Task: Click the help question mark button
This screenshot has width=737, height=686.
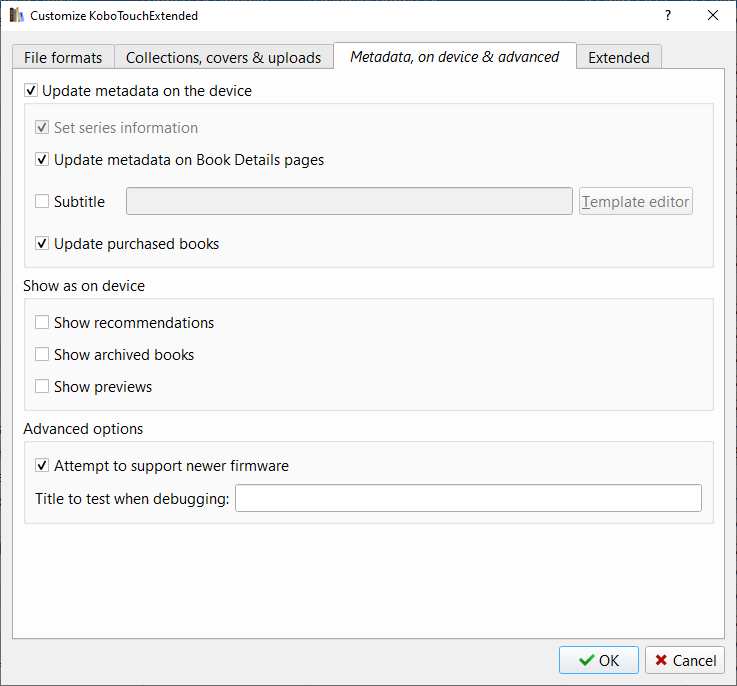Action: 667,16
